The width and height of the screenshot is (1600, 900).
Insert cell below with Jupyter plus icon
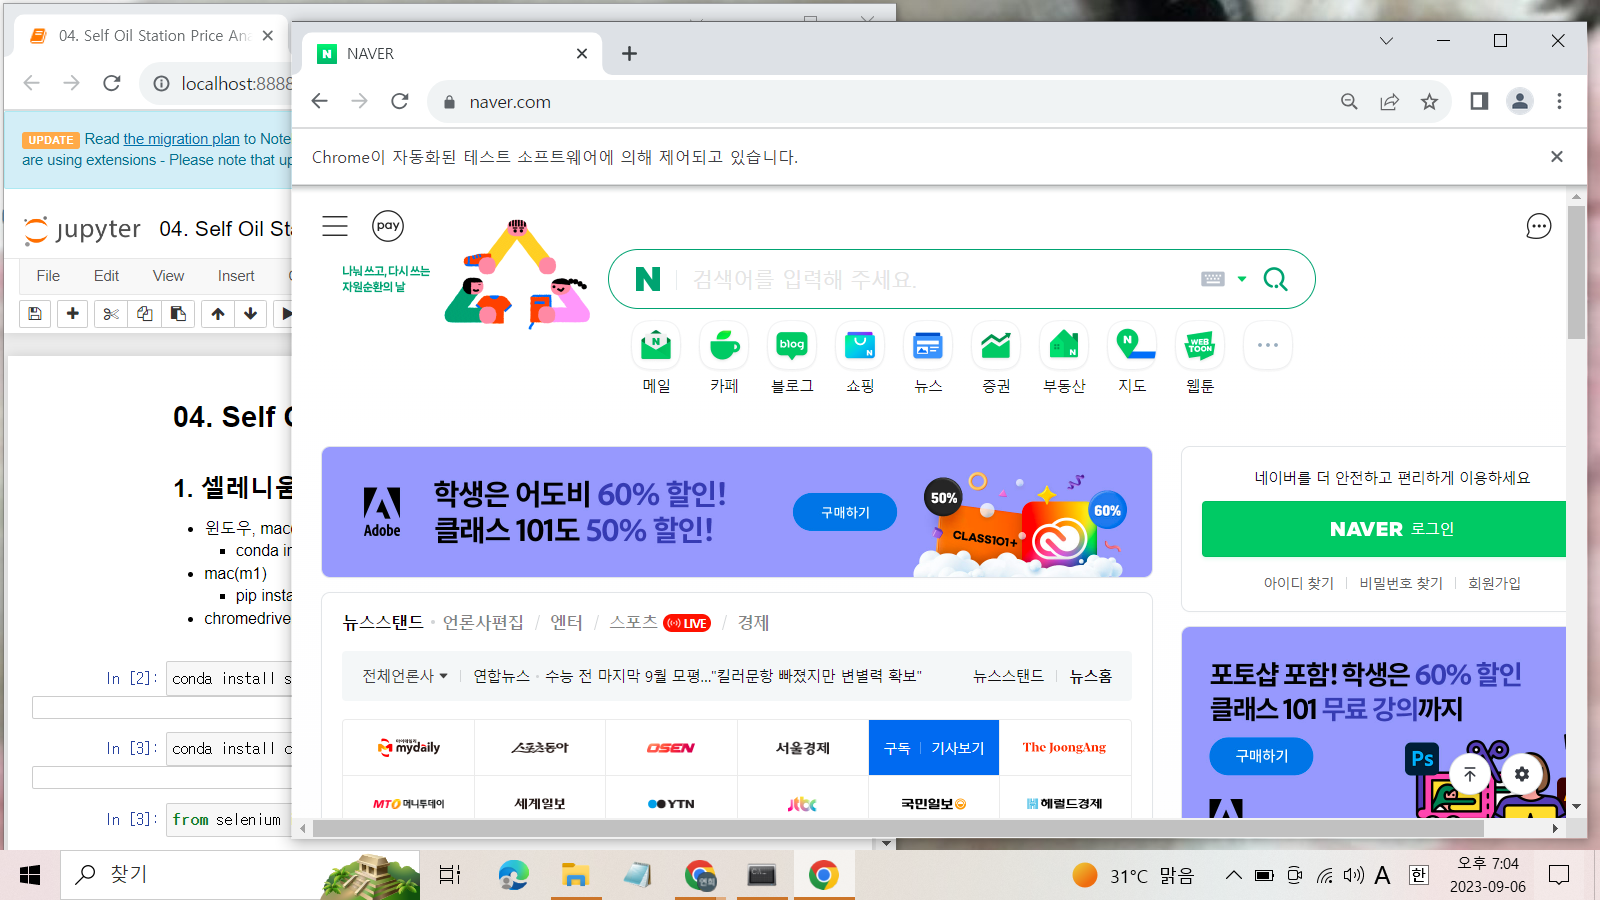coord(73,314)
